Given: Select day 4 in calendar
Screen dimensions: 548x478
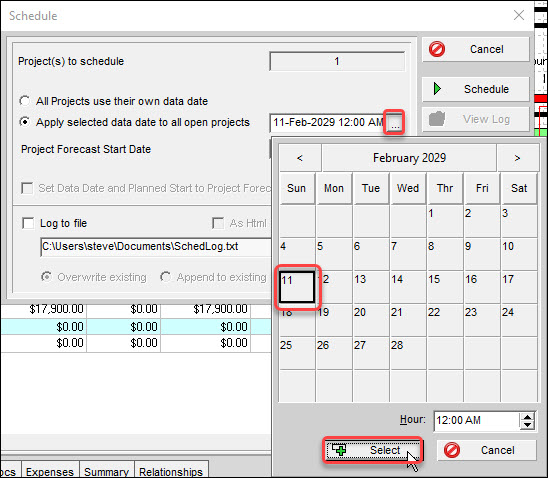Looking at the screenshot, I should pyautogui.click(x=297, y=254).
